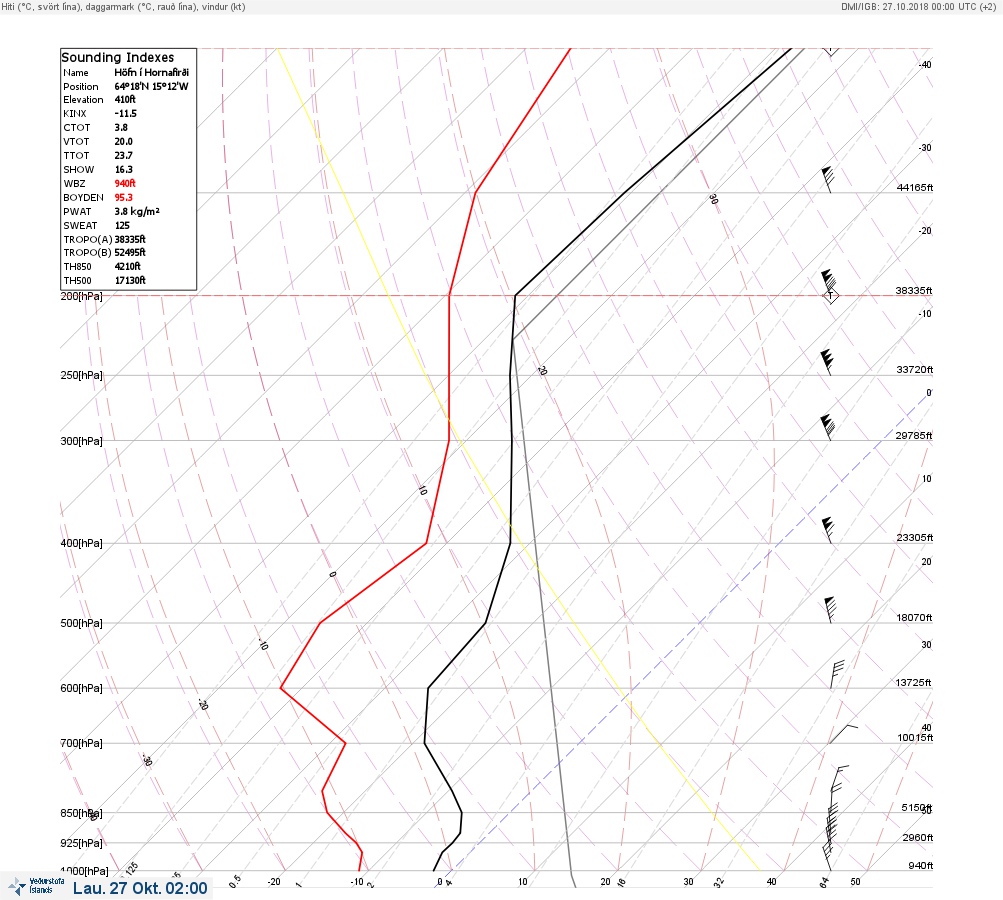The width and height of the screenshot is (1003, 900).
Task: Click the '940ft' height label at chart bottom right
Action: pos(920,865)
